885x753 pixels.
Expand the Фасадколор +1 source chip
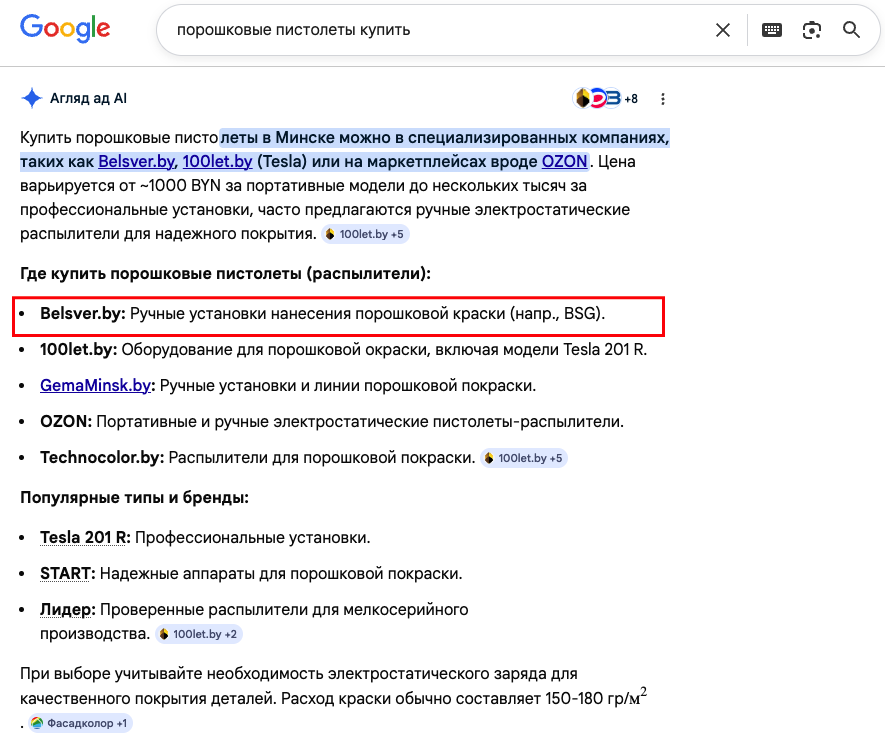(79, 723)
